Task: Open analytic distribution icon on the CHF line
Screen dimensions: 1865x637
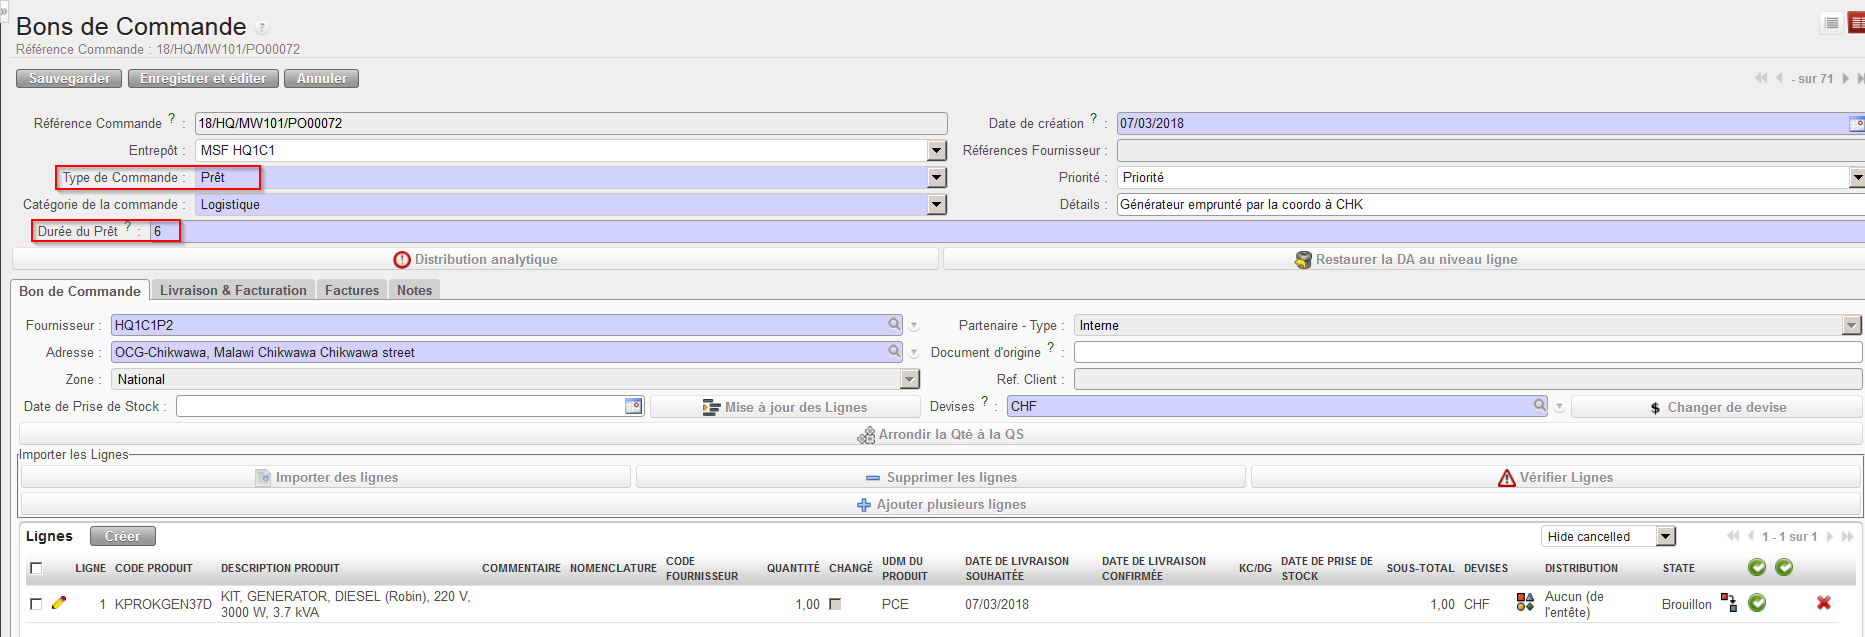Action: pyautogui.click(x=1525, y=602)
